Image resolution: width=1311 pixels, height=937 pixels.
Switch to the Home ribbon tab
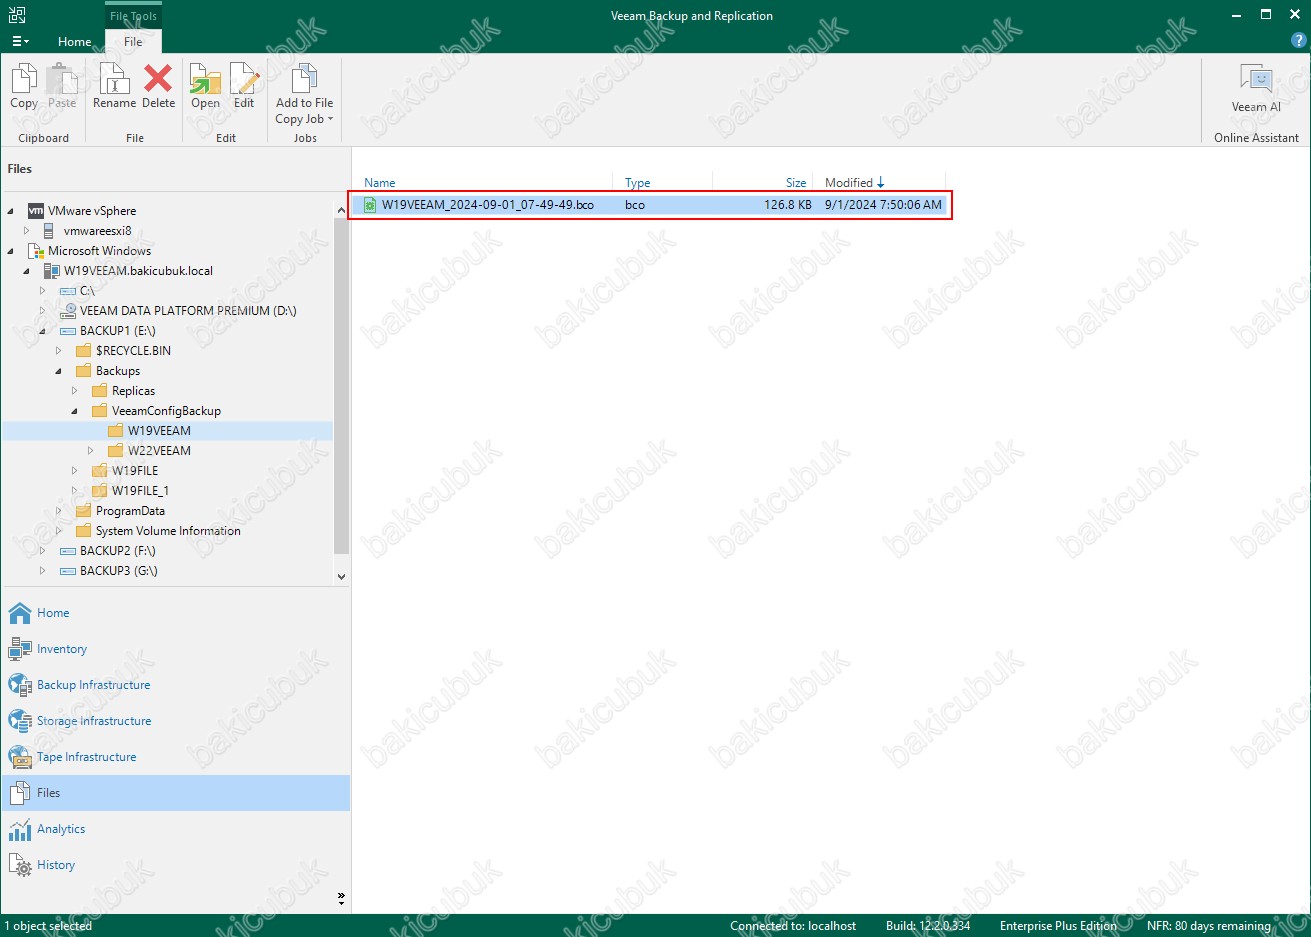pyautogui.click(x=74, y=41)
